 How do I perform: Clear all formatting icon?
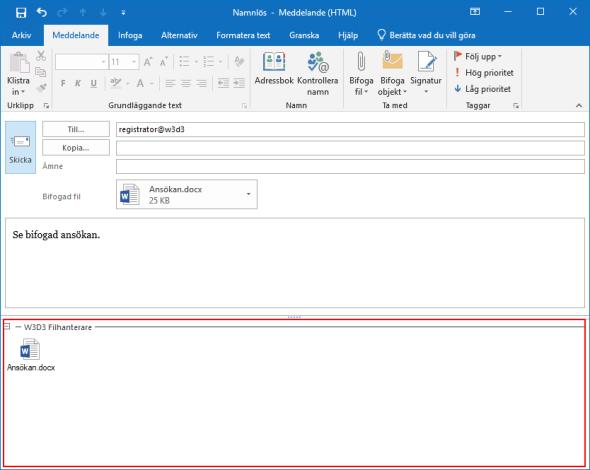pos(239,61)
